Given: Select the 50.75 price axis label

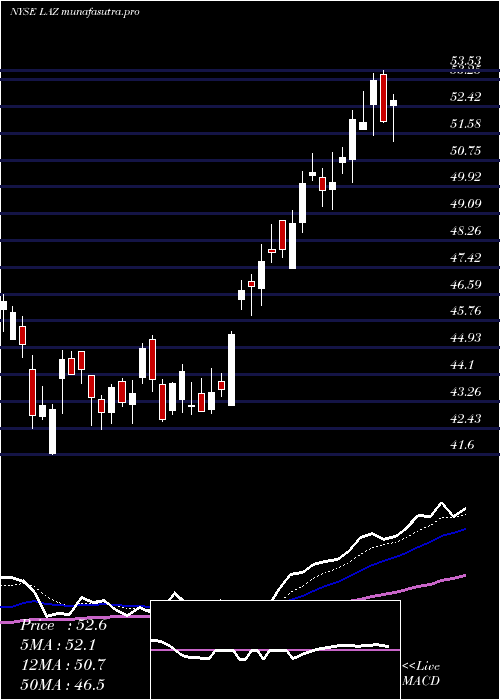Looking at the screenshot, I should 466,150.
